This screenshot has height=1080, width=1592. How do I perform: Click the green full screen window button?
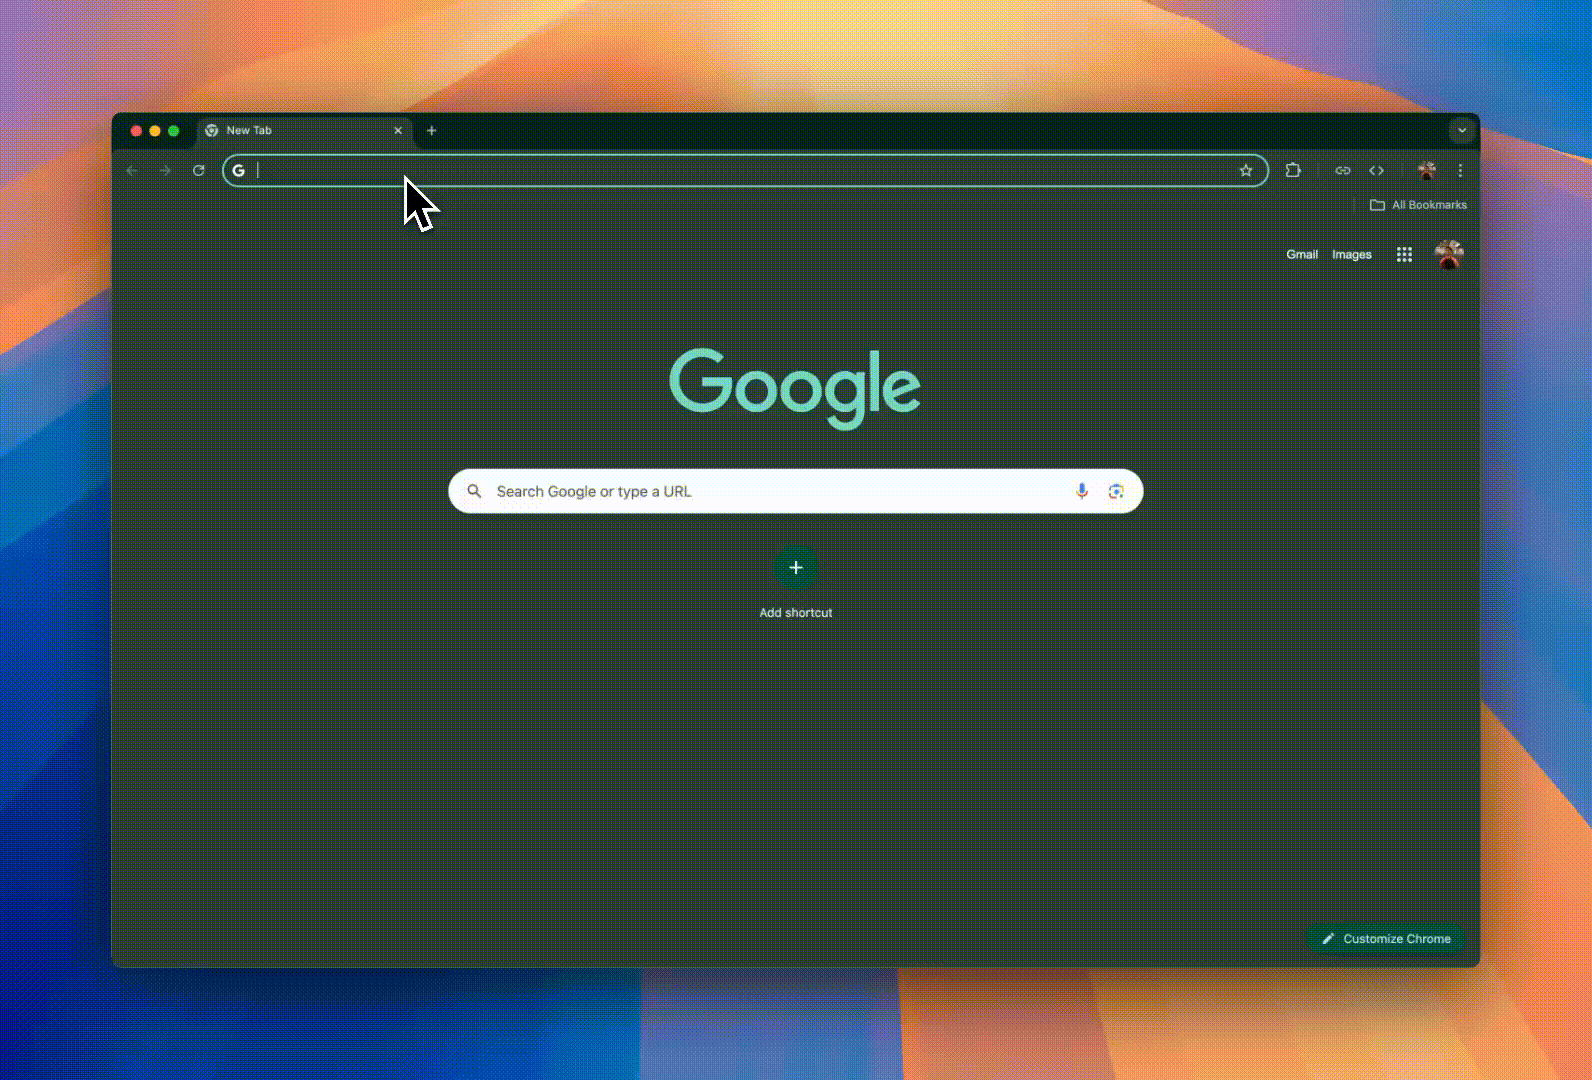[x=174, y=131]
